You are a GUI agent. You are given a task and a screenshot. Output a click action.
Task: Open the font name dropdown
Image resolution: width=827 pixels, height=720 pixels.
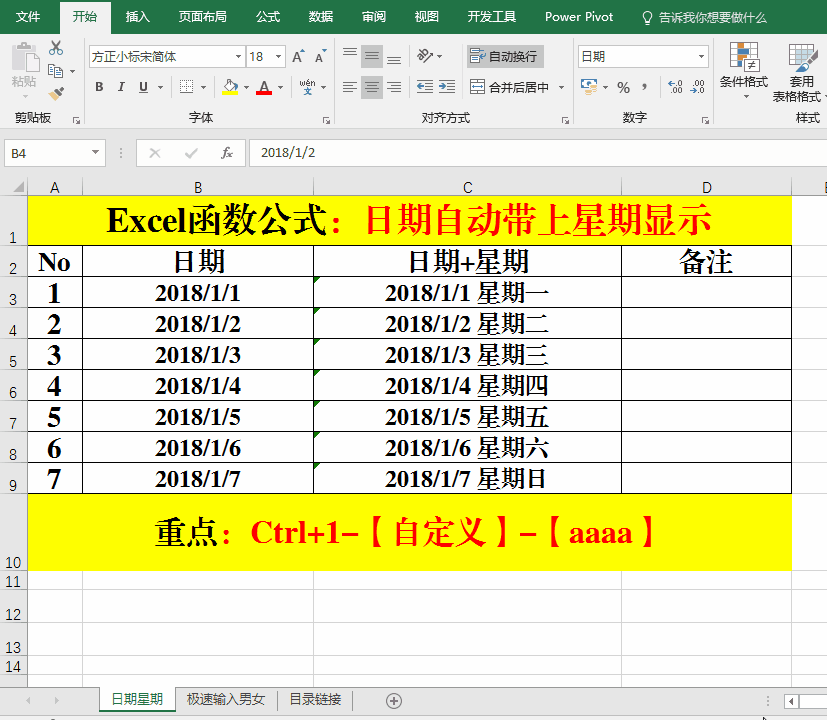pyautogui.click(x=238, y=57)
